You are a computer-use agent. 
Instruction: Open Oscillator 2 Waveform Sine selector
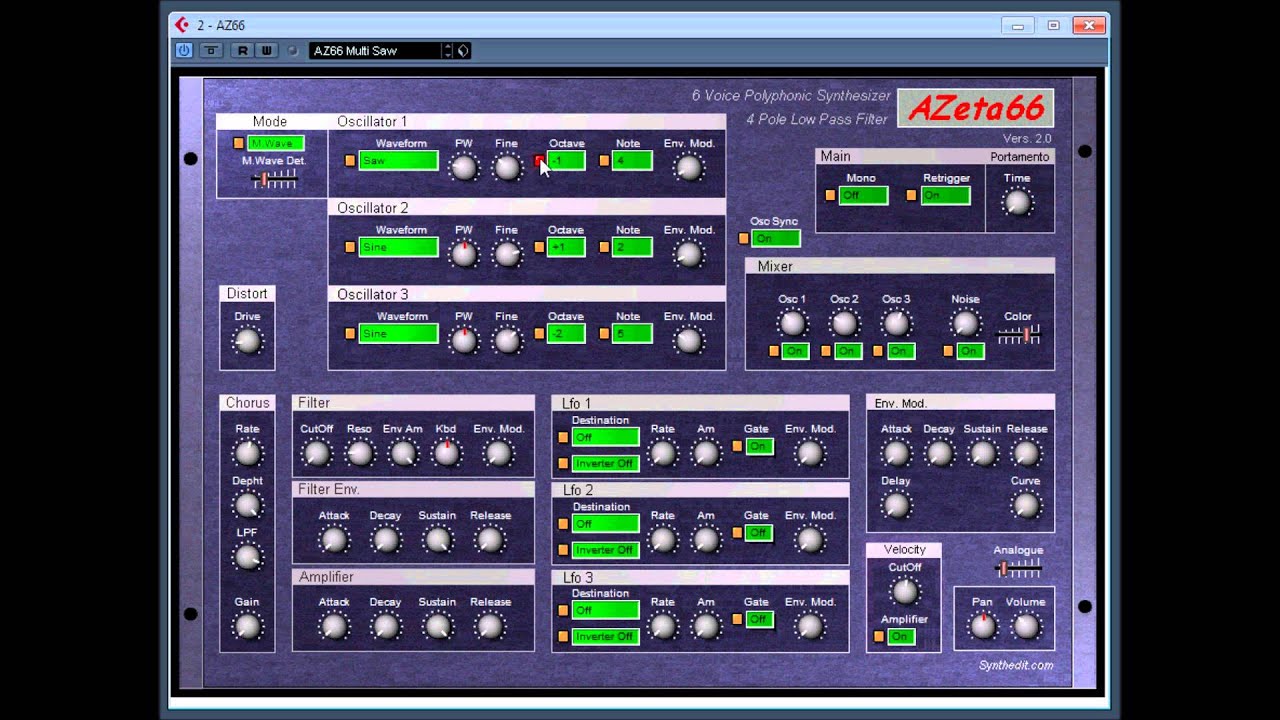click(398, 247)
